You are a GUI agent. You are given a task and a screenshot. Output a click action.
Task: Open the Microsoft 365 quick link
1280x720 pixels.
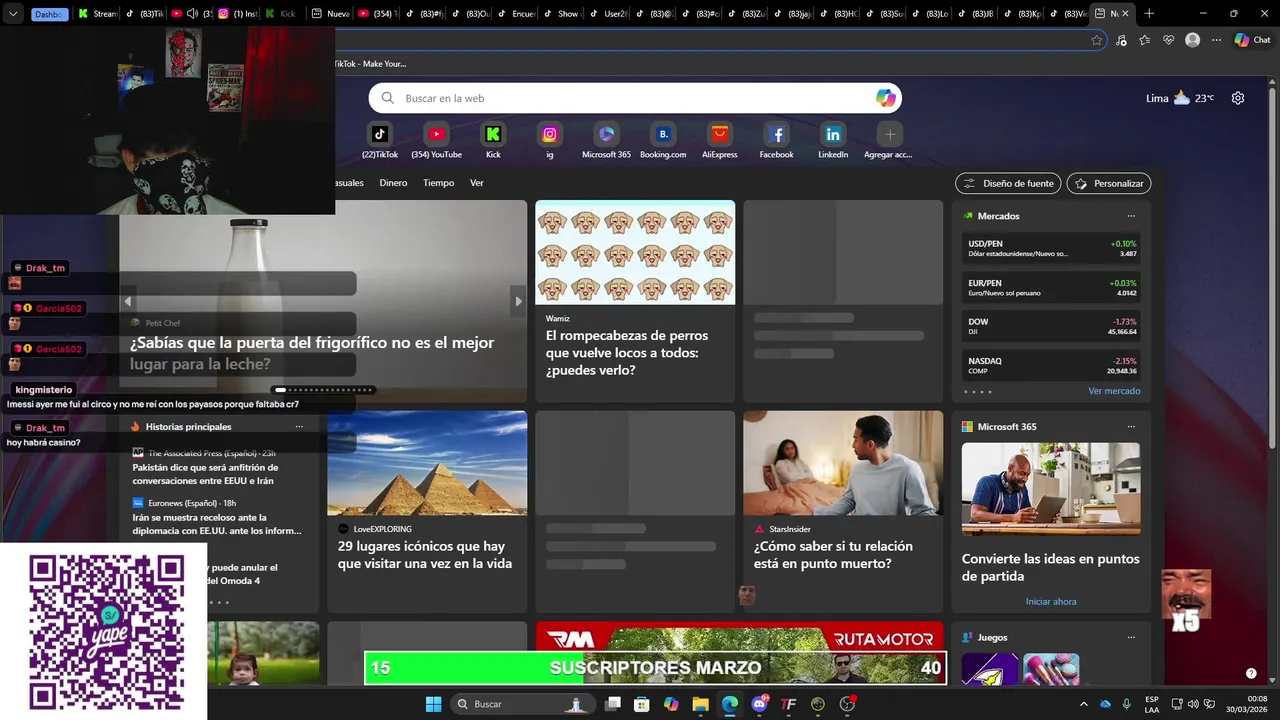606,139
